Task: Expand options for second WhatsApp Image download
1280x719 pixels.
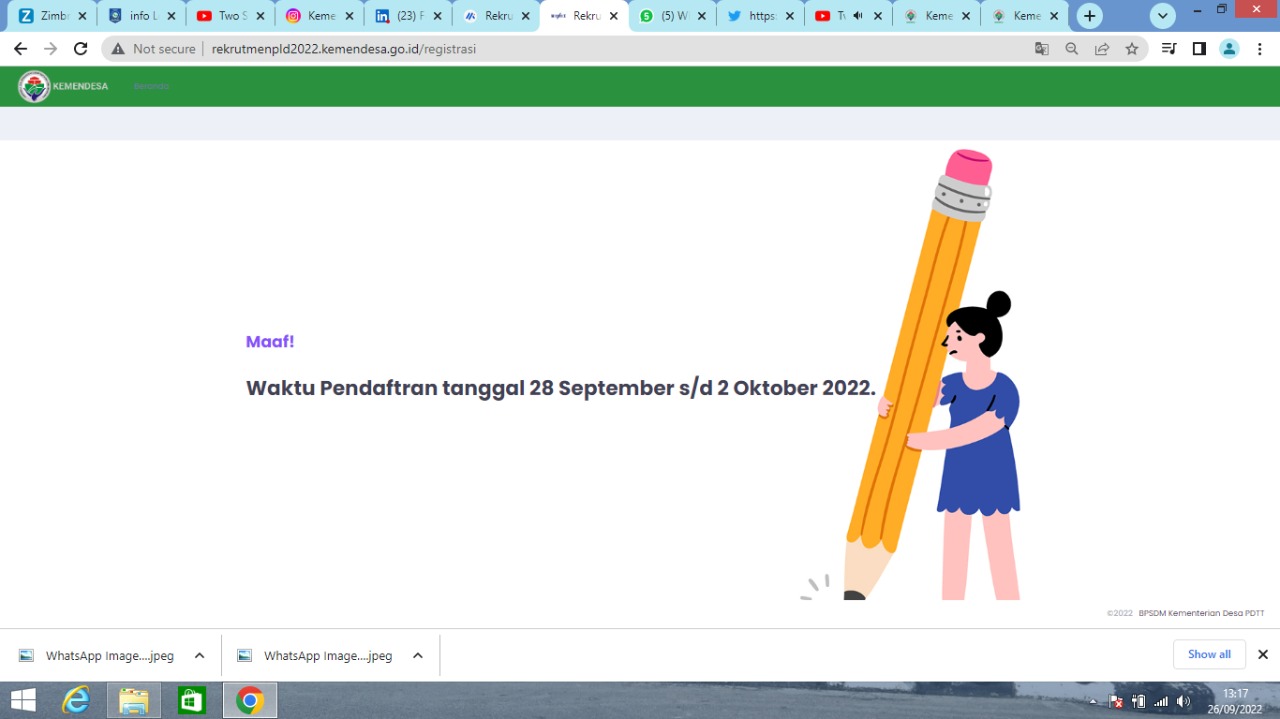Action: tap(417, 656)
